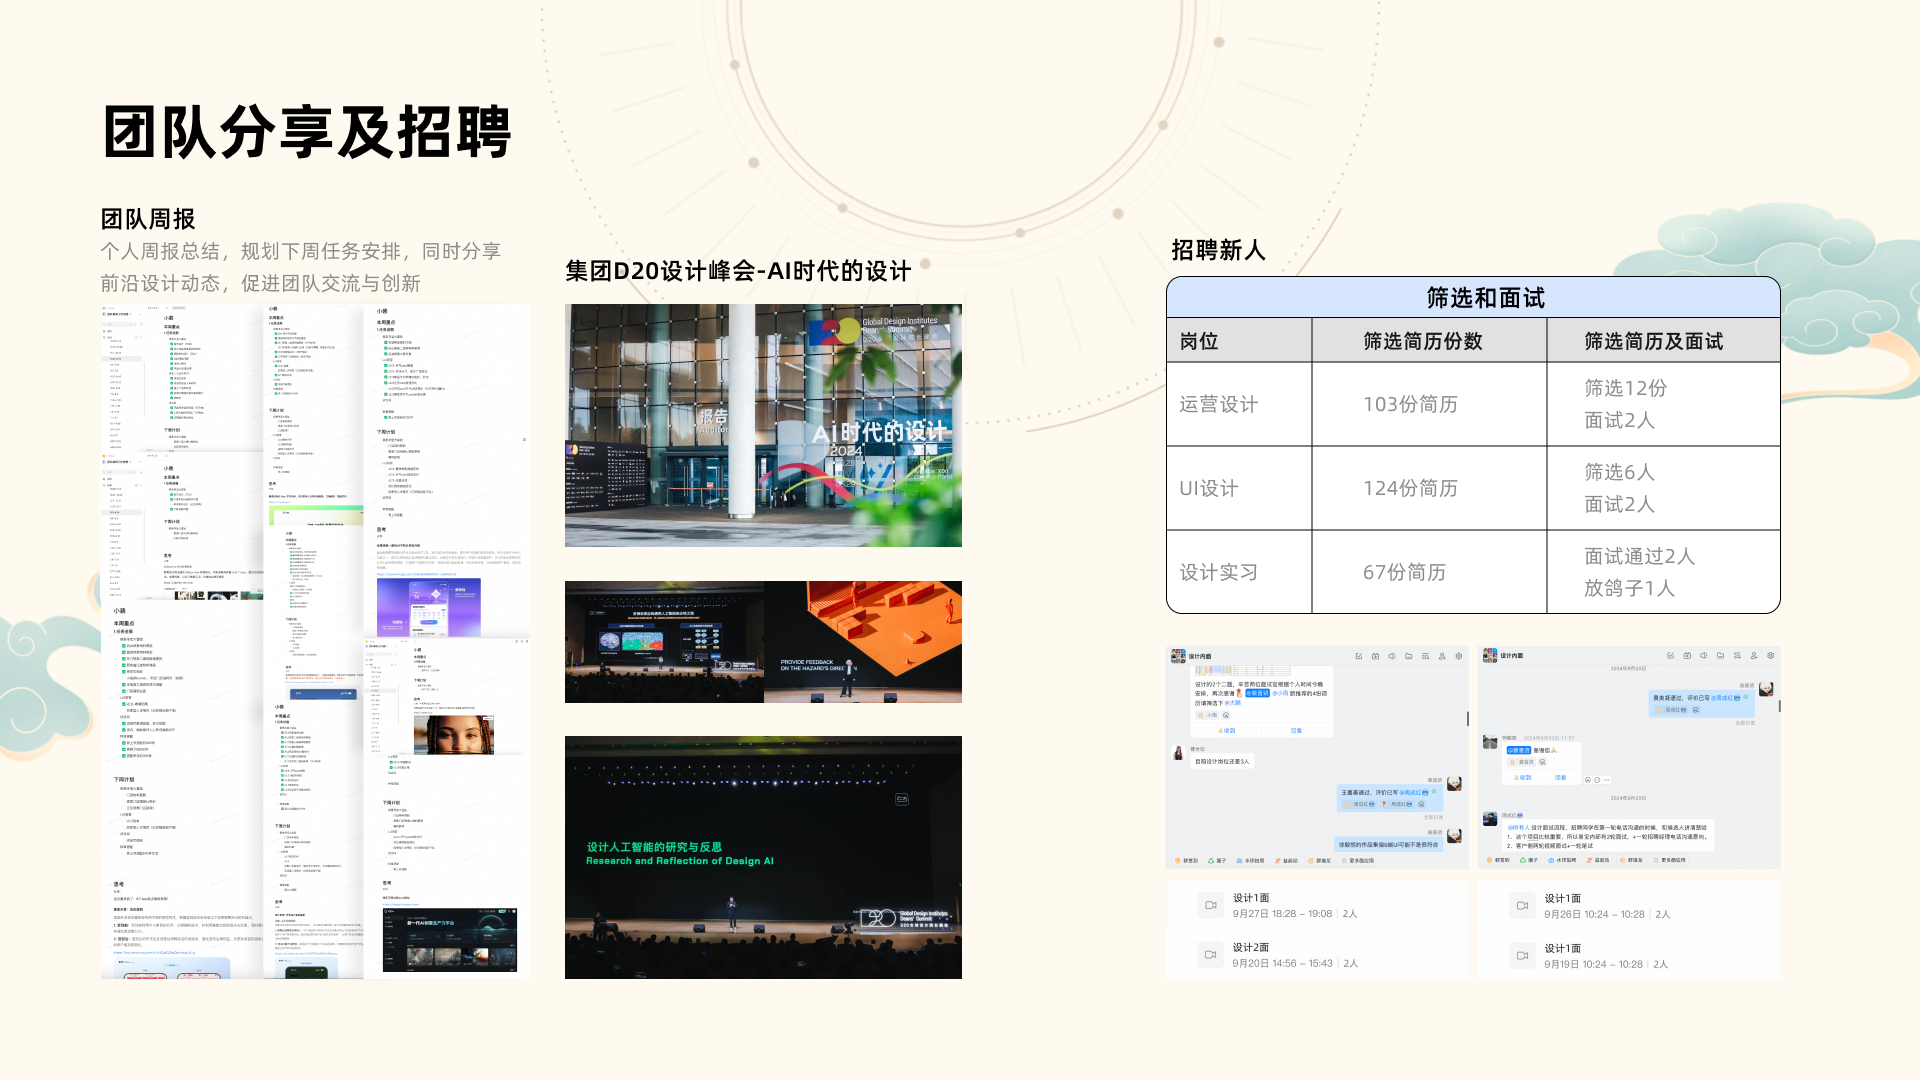Open the folder icon in left chat header
The height and width of the screenshot is (1080, 1920).
click(1409, 656)
